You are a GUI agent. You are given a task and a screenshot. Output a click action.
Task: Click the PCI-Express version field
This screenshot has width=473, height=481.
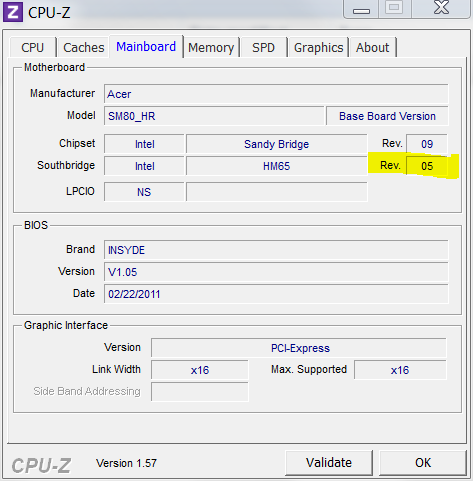coord(299,348)
